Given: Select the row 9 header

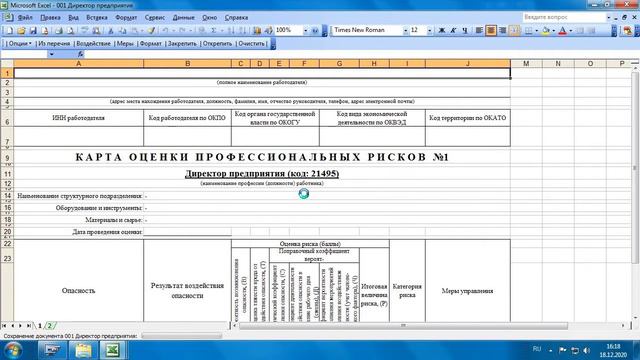Looking at the screenshot, I should pos(7,158).
